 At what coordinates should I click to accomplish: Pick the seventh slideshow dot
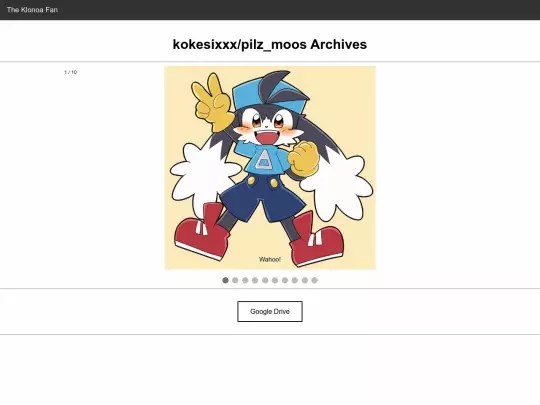point(285,280)
